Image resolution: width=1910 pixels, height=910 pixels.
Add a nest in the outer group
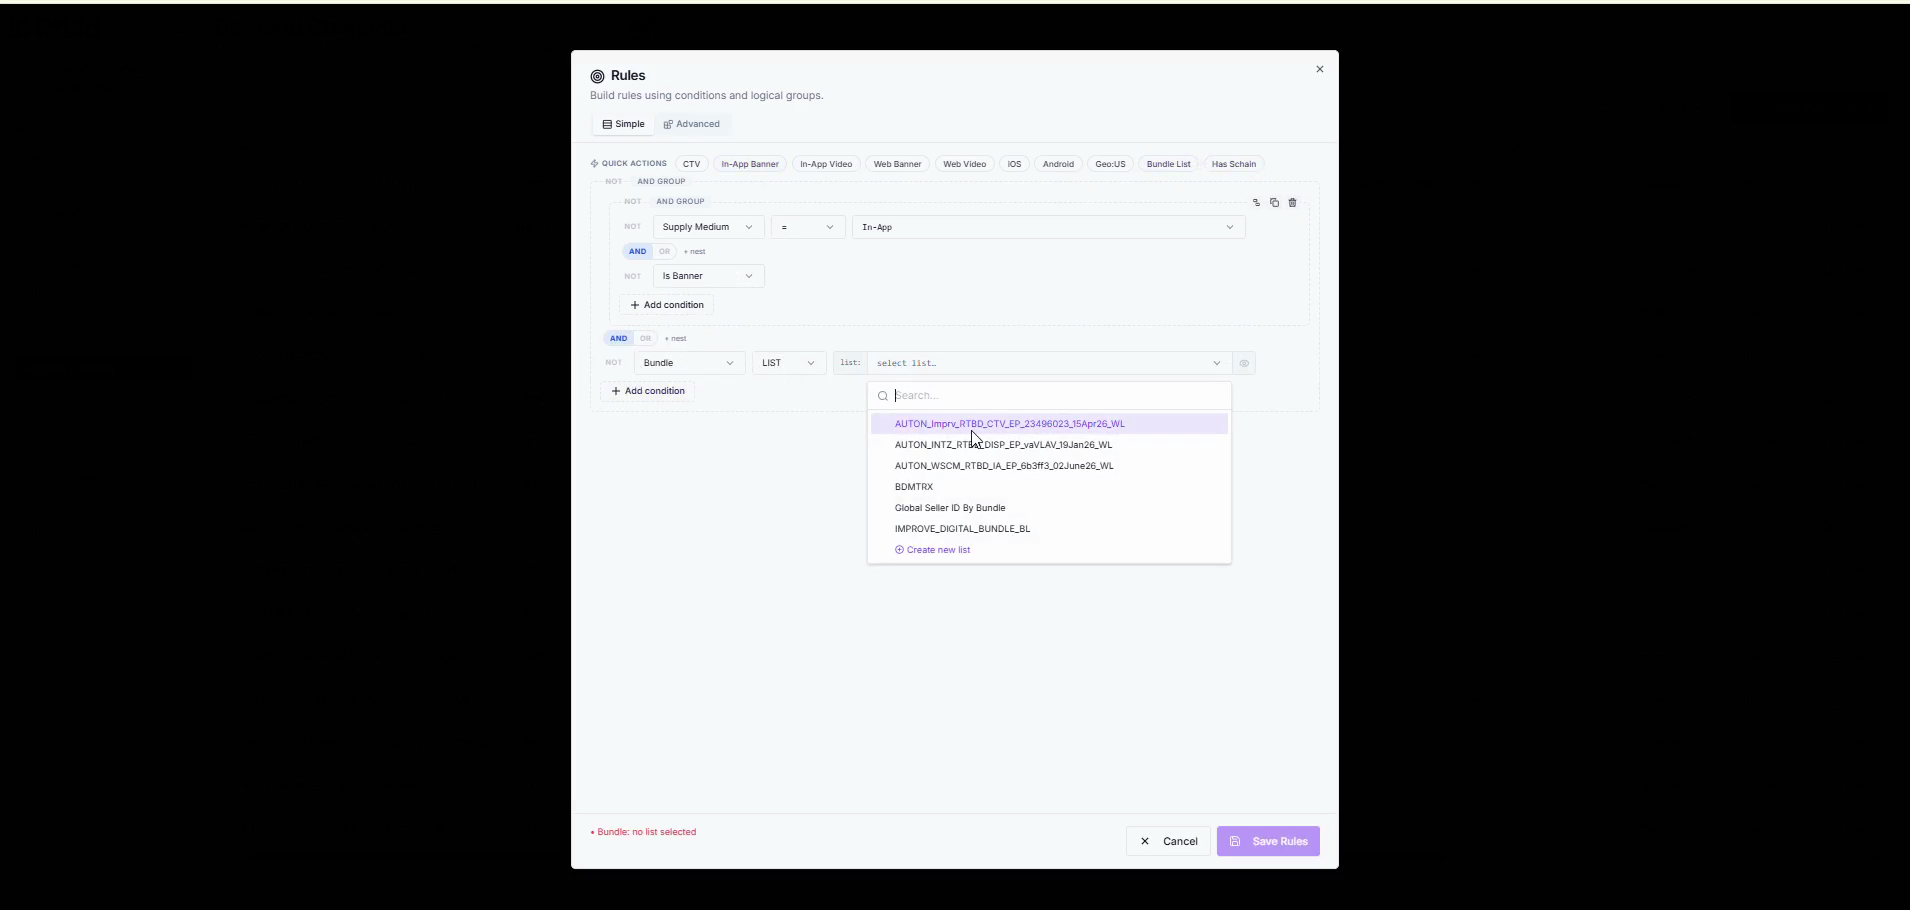click(x=675, y=339)
